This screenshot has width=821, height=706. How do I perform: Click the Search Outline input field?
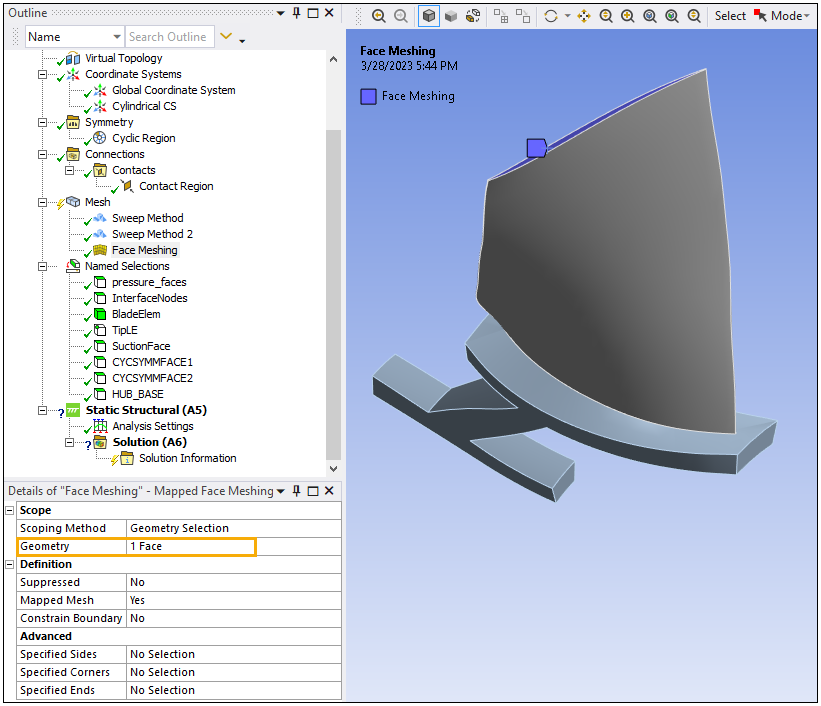pos(168,37)
